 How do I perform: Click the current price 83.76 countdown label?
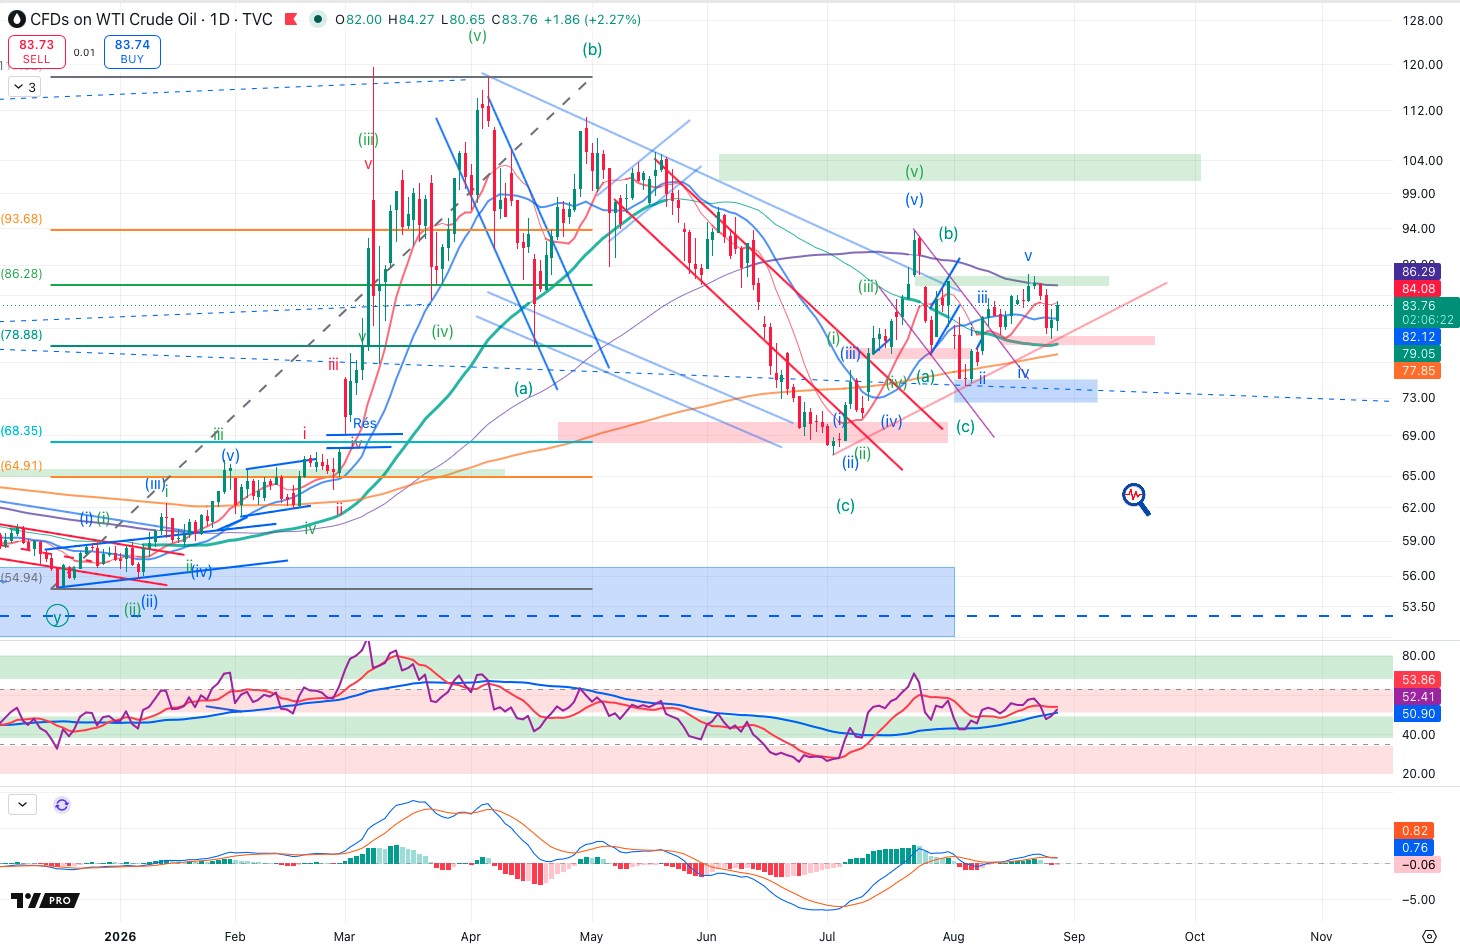pyautogui.click(x=1426, y=313)
